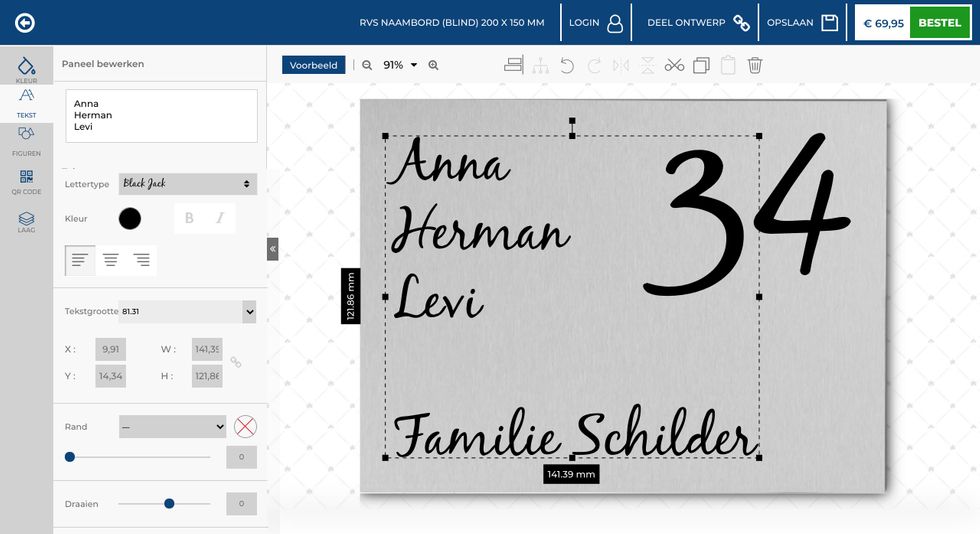
Task: Open the Tekstgrootte size dropdown
Action: point(187,312)
